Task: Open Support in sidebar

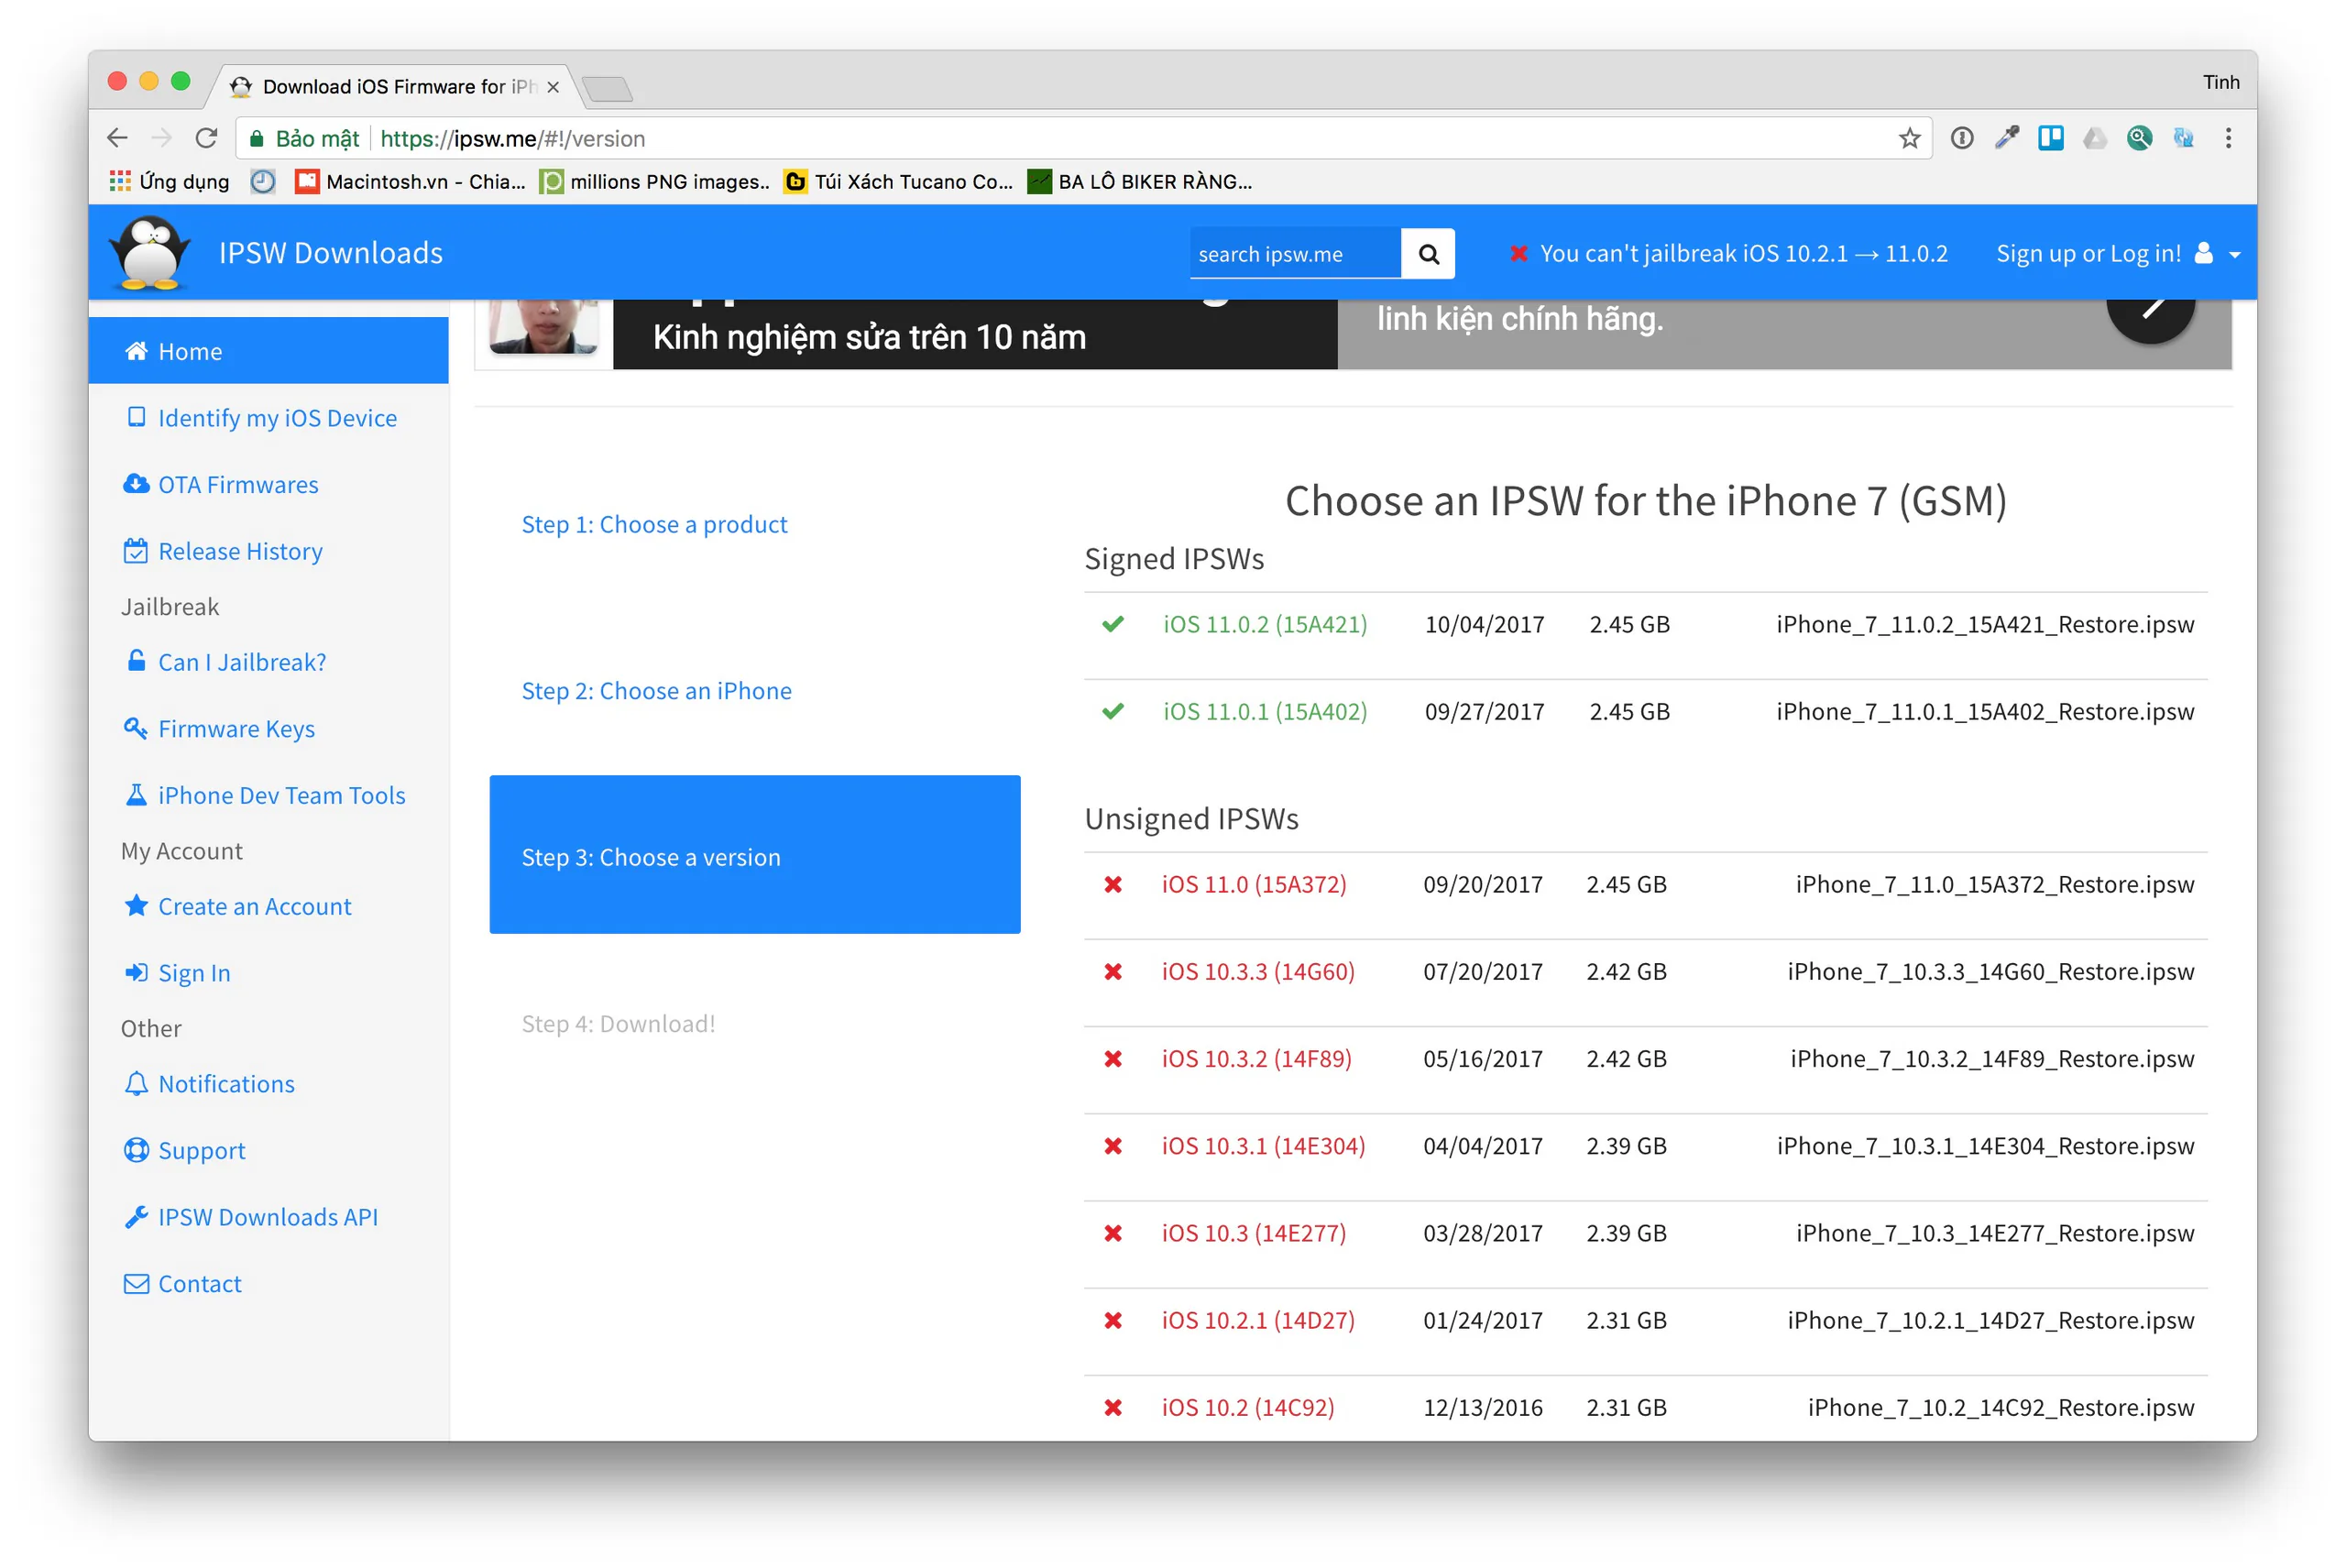Action: [184, 1150]
